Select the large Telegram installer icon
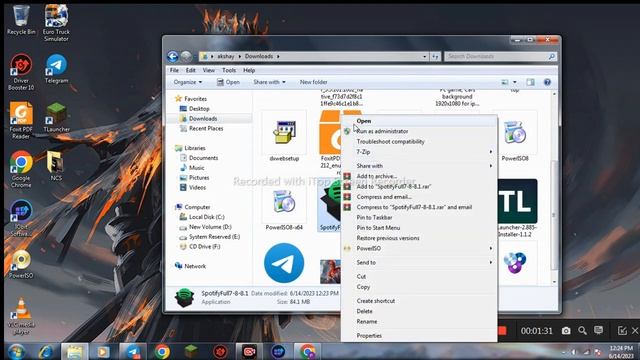 284,263
